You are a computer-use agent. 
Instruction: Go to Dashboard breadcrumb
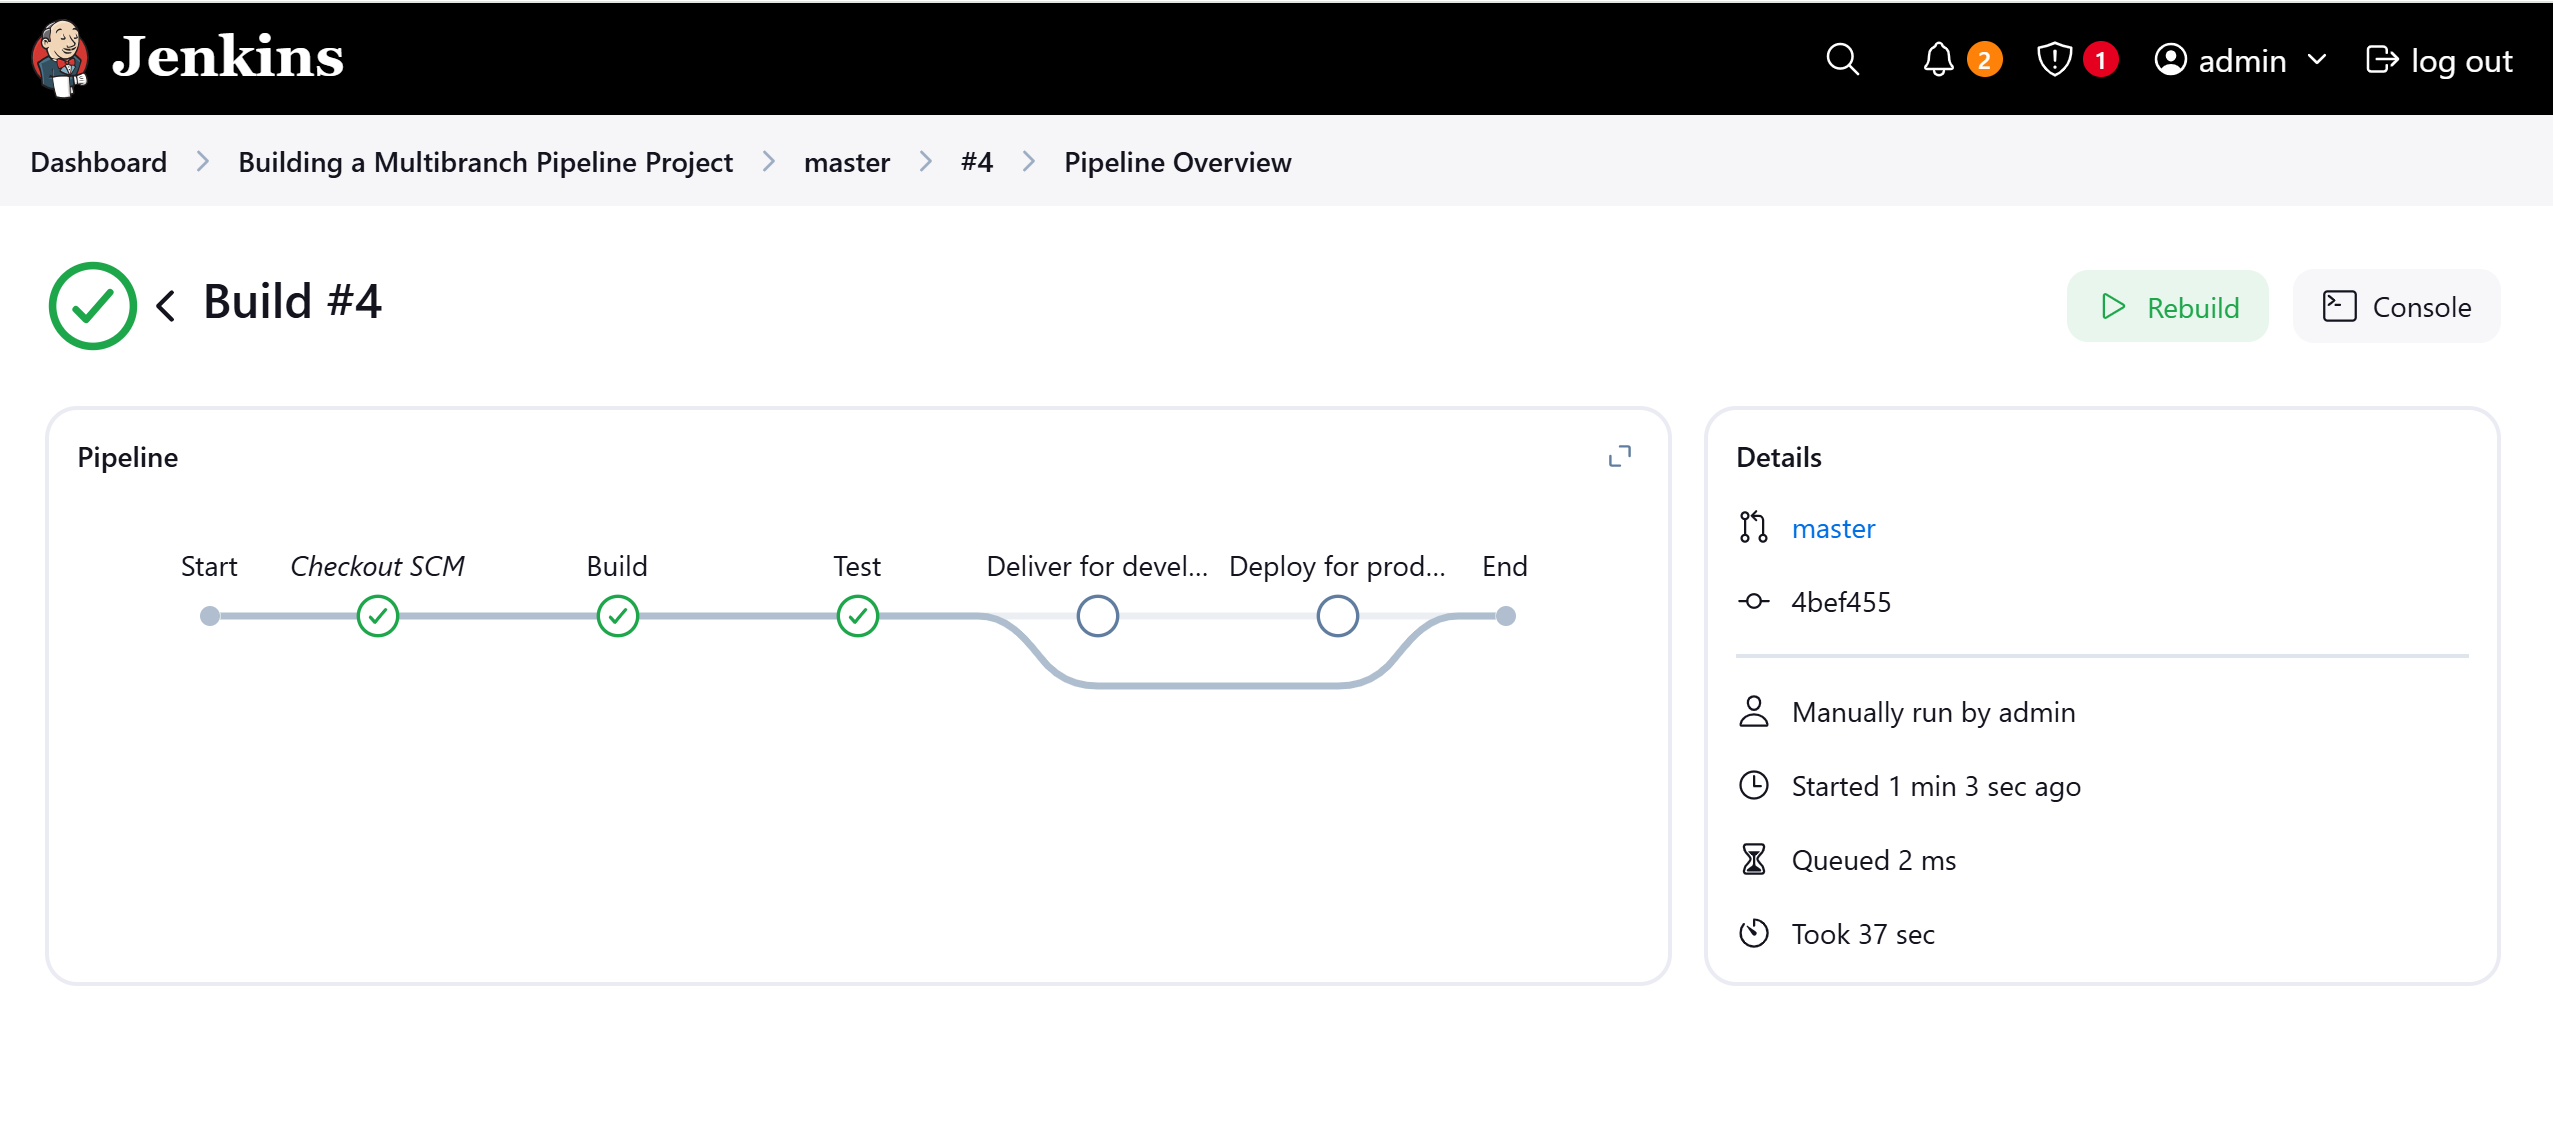click(x=99, y=162)
